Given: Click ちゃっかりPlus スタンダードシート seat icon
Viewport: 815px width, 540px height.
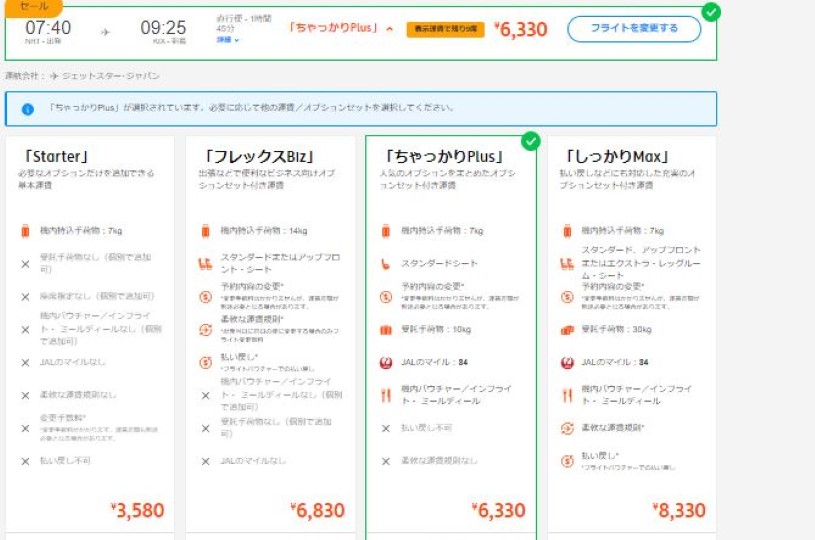Looking at the screenshot, I should [x=385, y=264].
